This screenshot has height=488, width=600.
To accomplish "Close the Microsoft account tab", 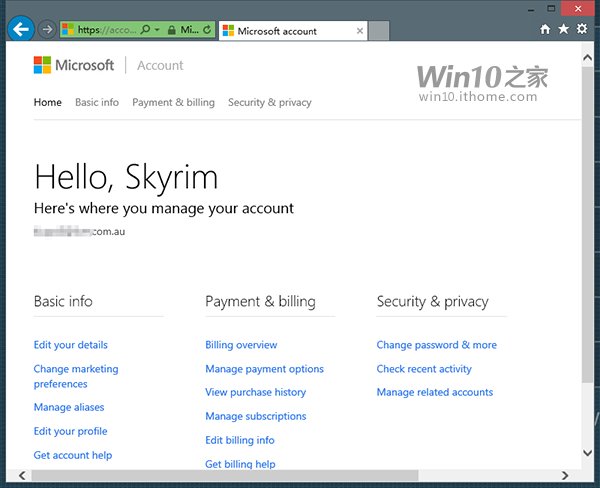I will [360, 31].
